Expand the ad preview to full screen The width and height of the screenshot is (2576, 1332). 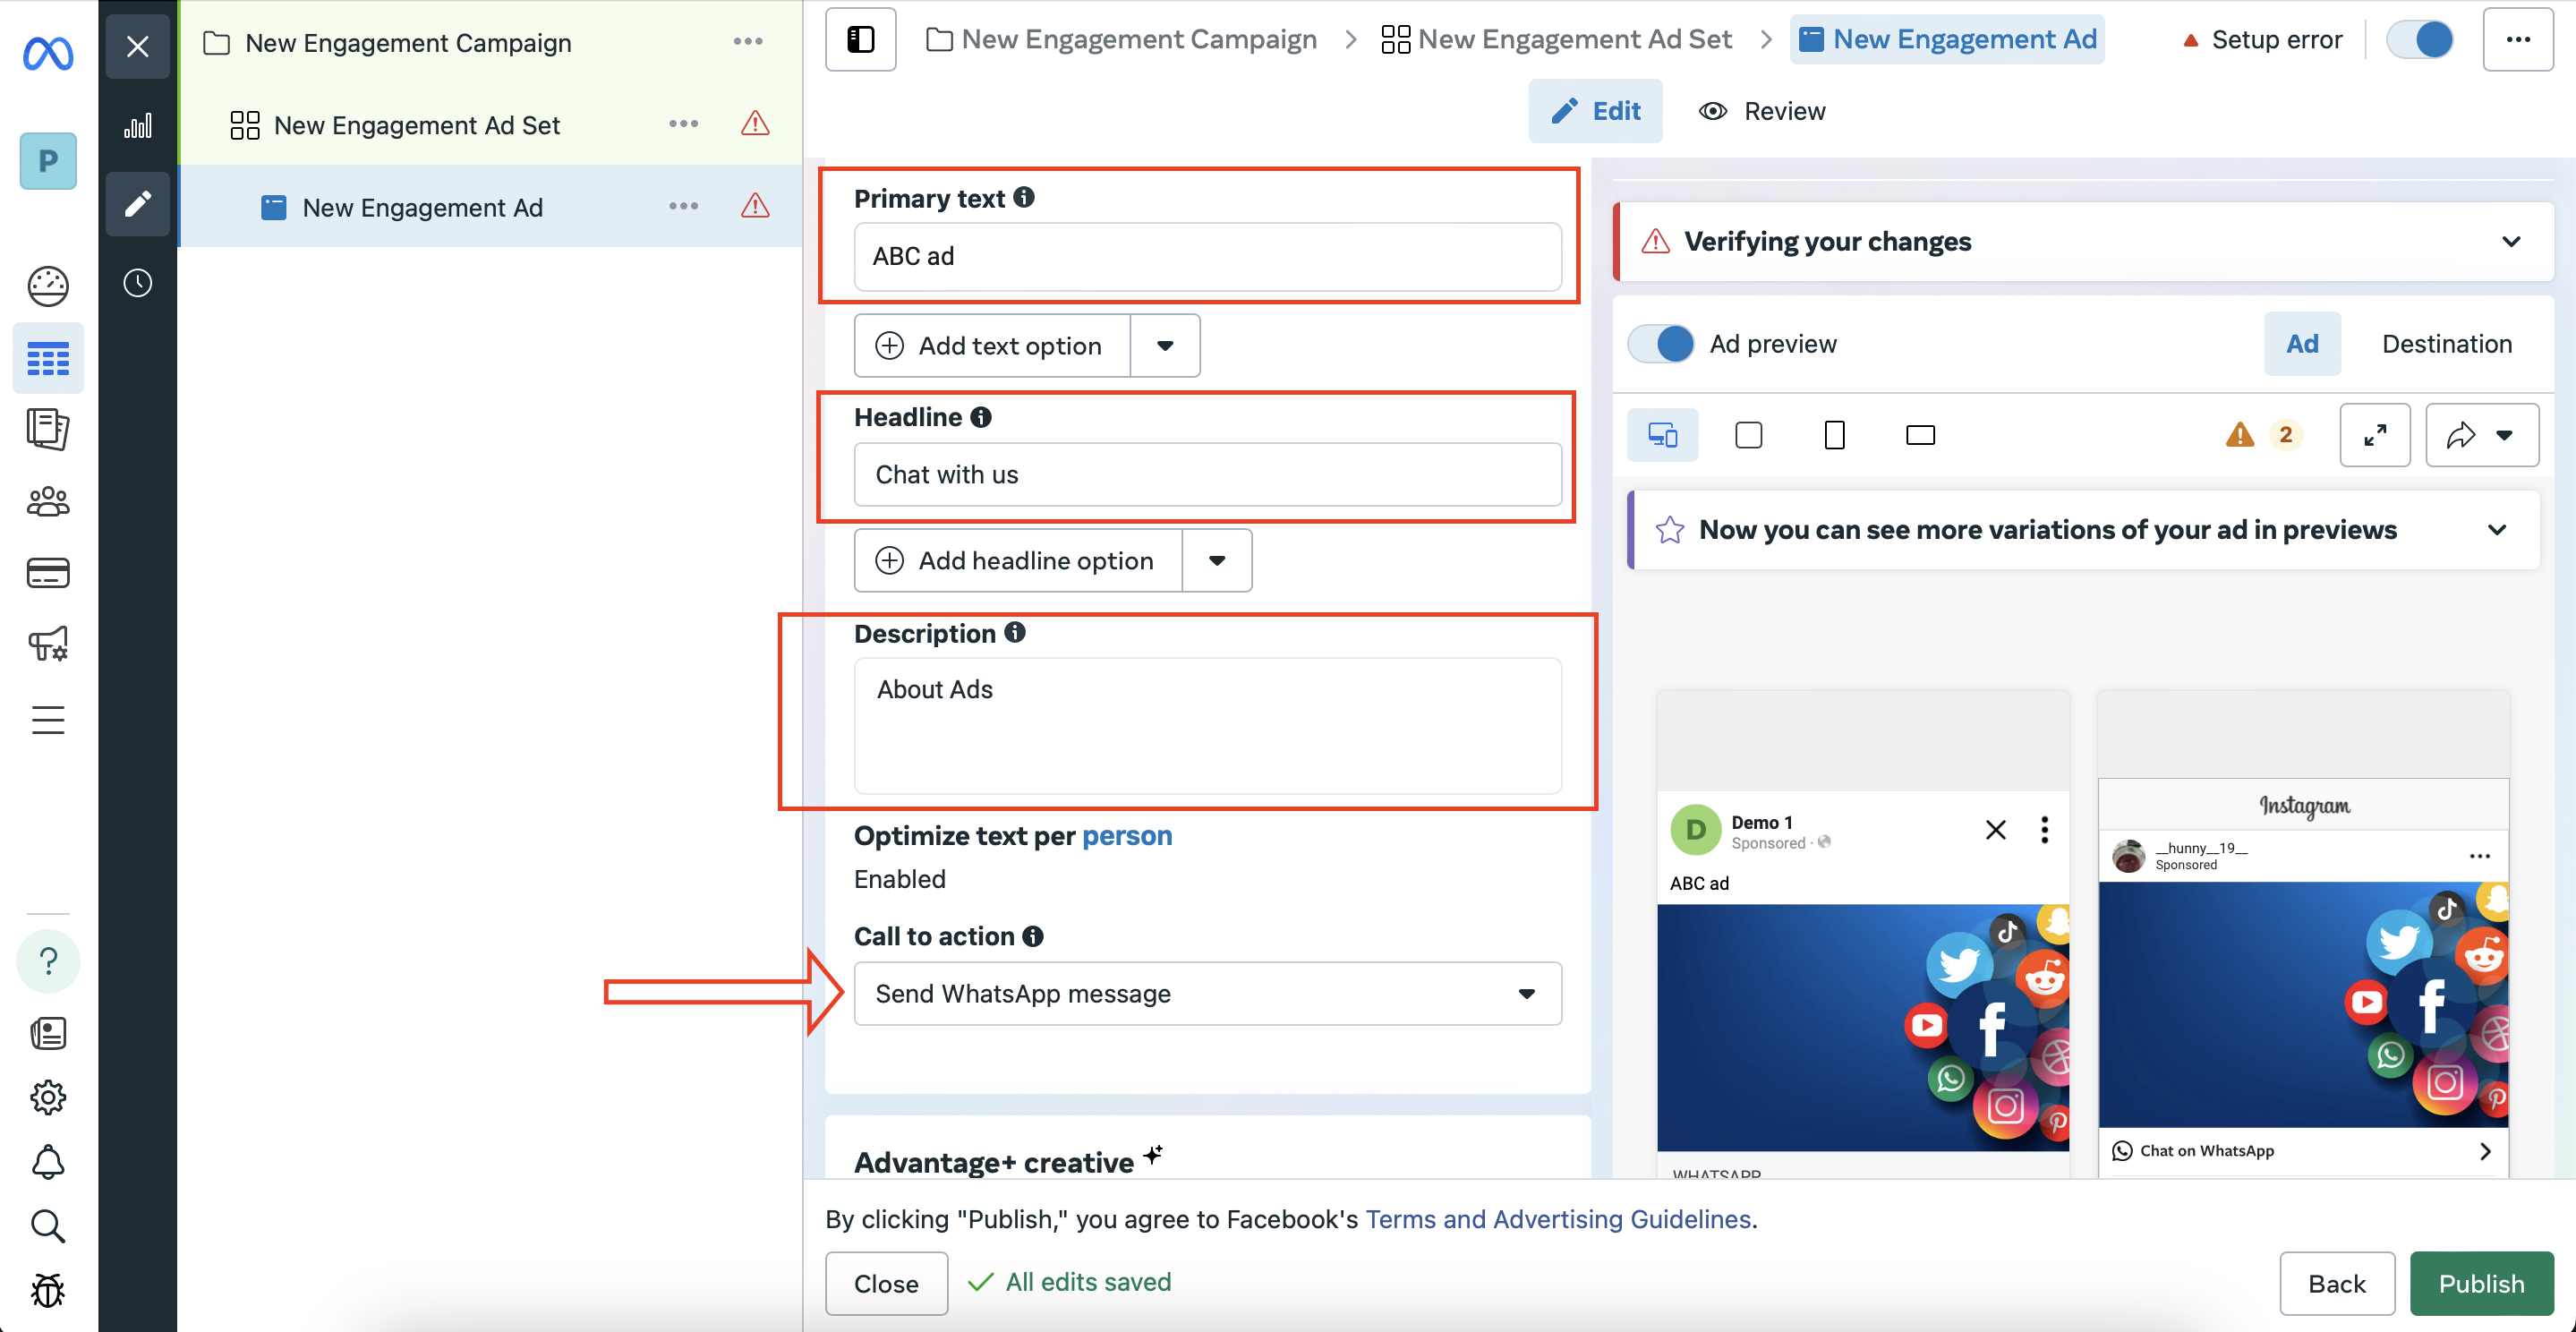point(2376,435)
